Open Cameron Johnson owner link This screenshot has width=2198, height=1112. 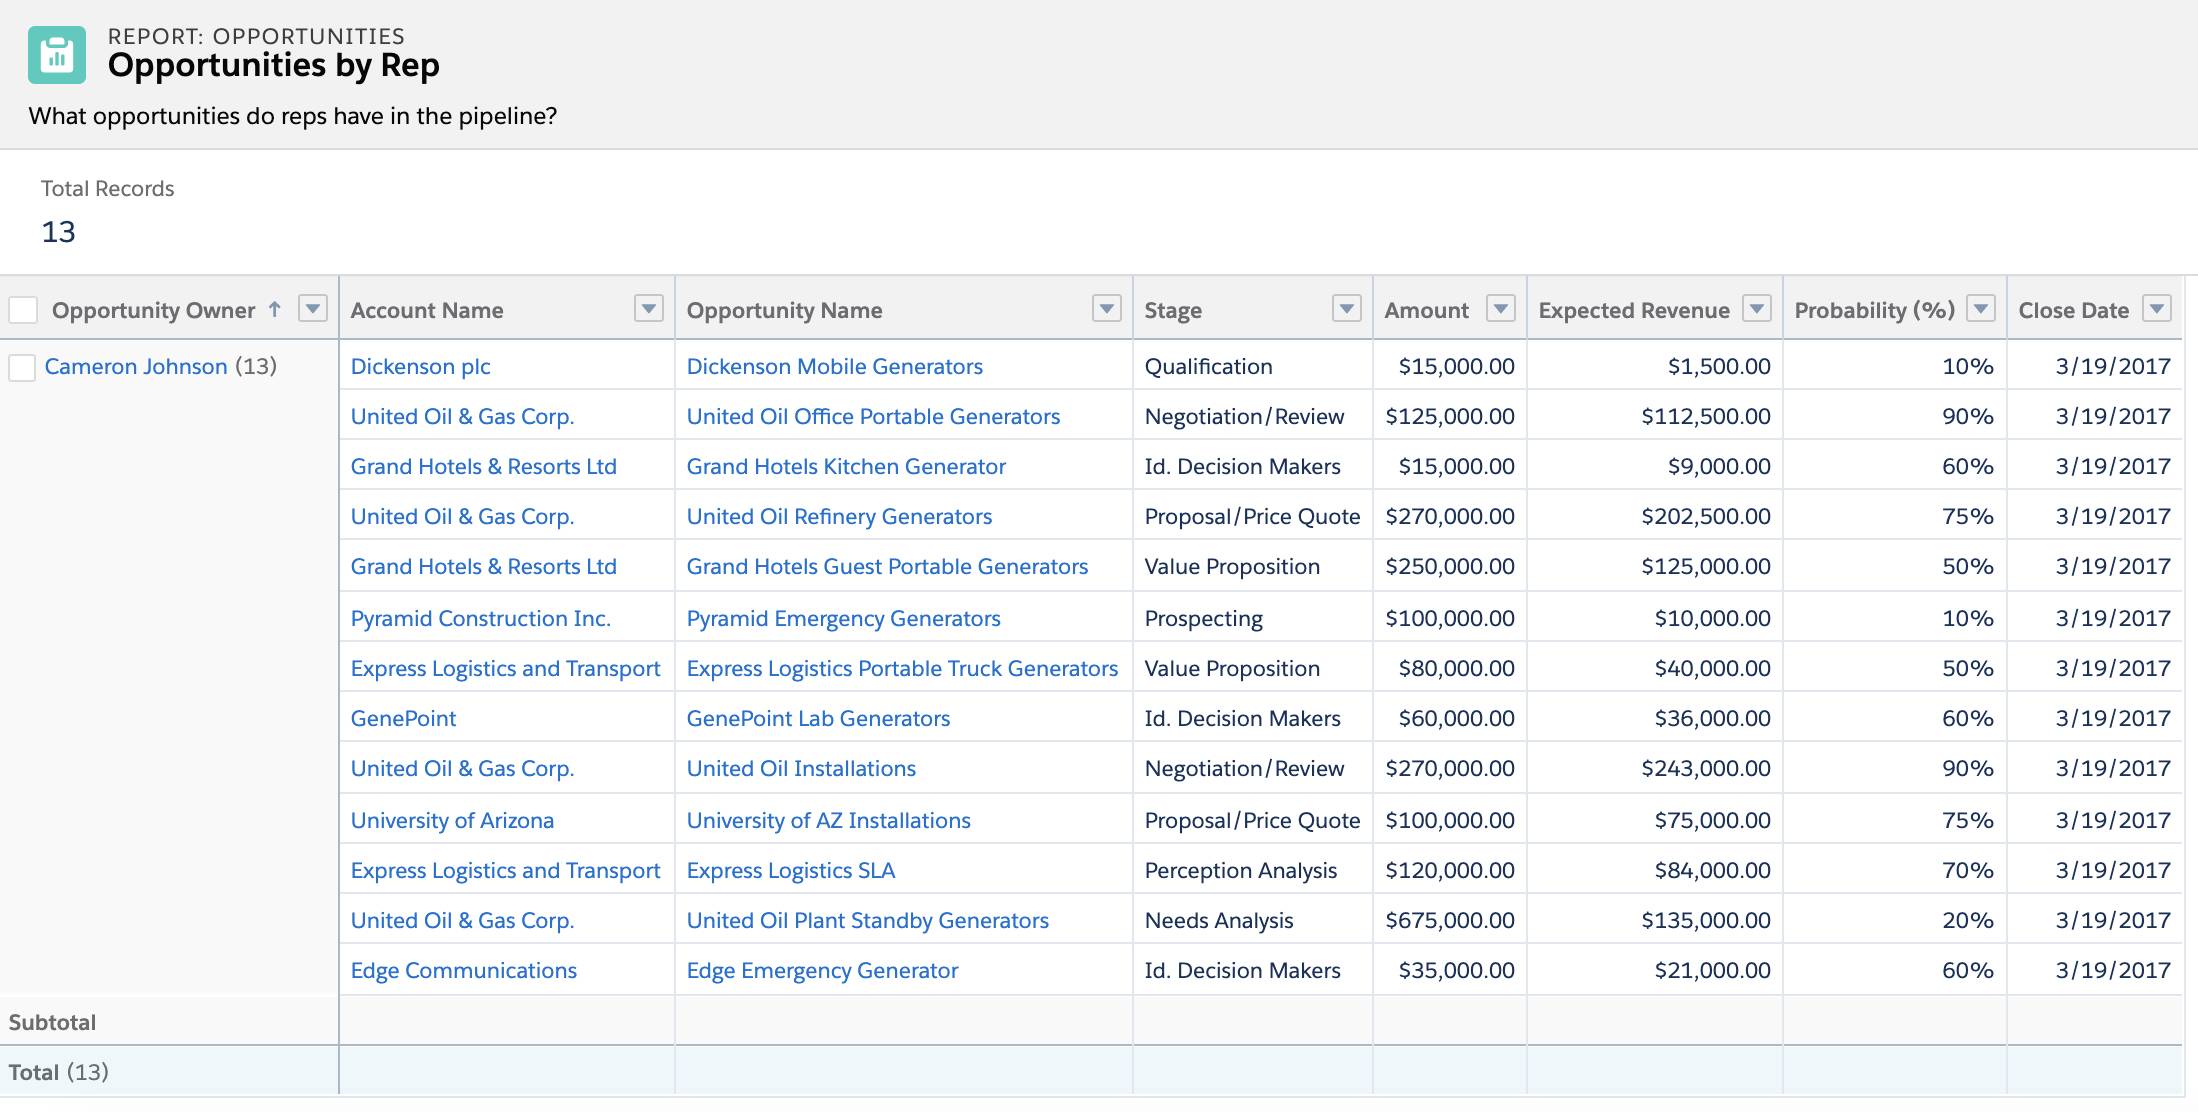tap(136, 366)
